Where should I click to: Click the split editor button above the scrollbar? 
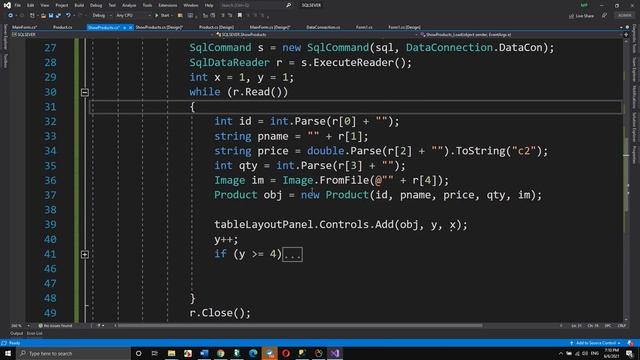pyautogui.click(x=626, y=35)
